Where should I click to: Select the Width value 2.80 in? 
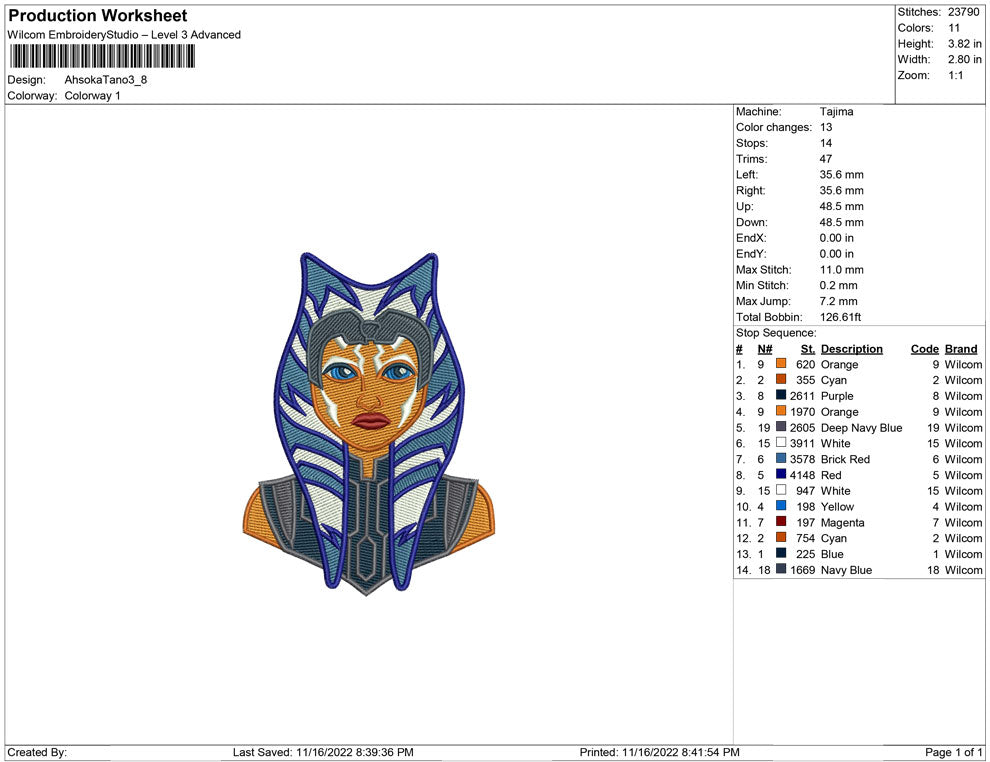(x=965, y=59)
